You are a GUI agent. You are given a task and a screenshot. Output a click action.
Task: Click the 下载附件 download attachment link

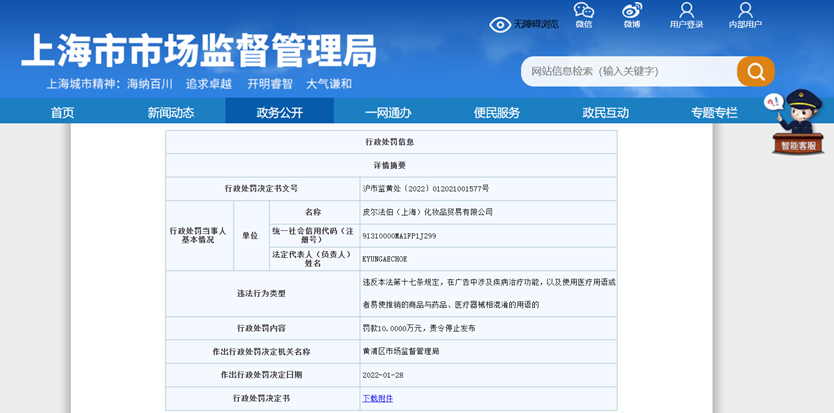377,398
